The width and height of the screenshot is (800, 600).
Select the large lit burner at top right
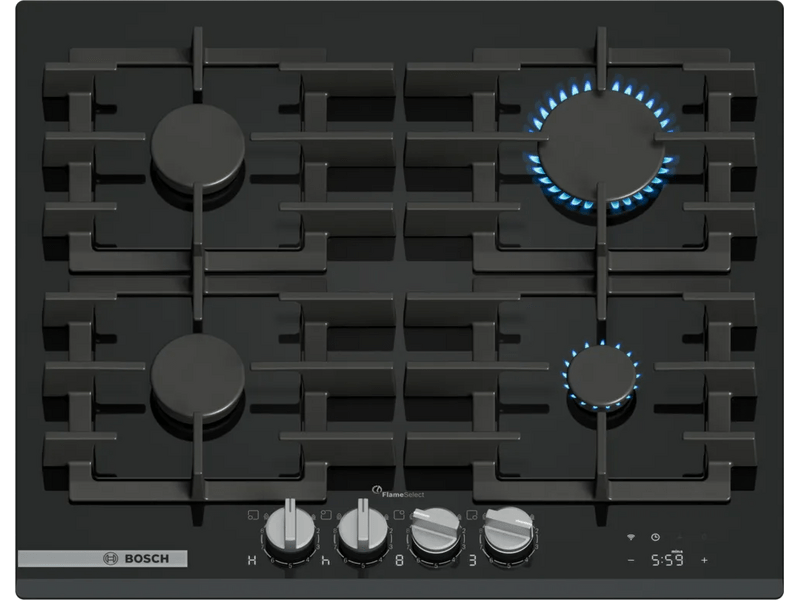click(600, 146)
